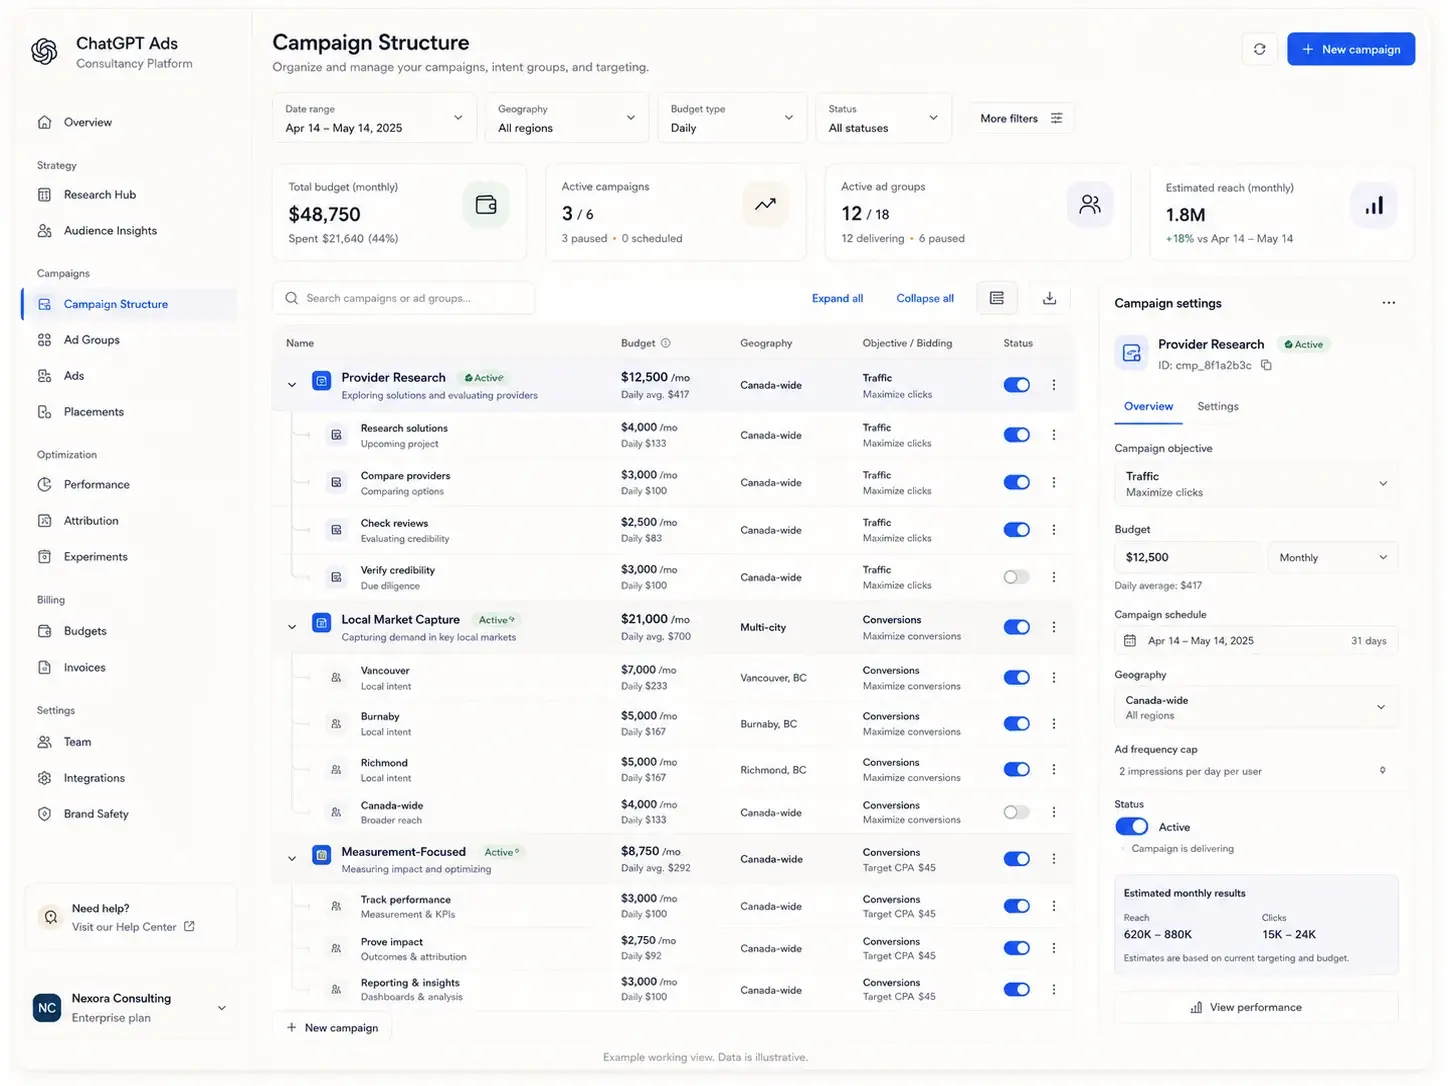Image resolution: width=1448 pixels, height=1086 pixels.
Task: Enable the Verify credibility ad group
Action: tap(1017, 577)
